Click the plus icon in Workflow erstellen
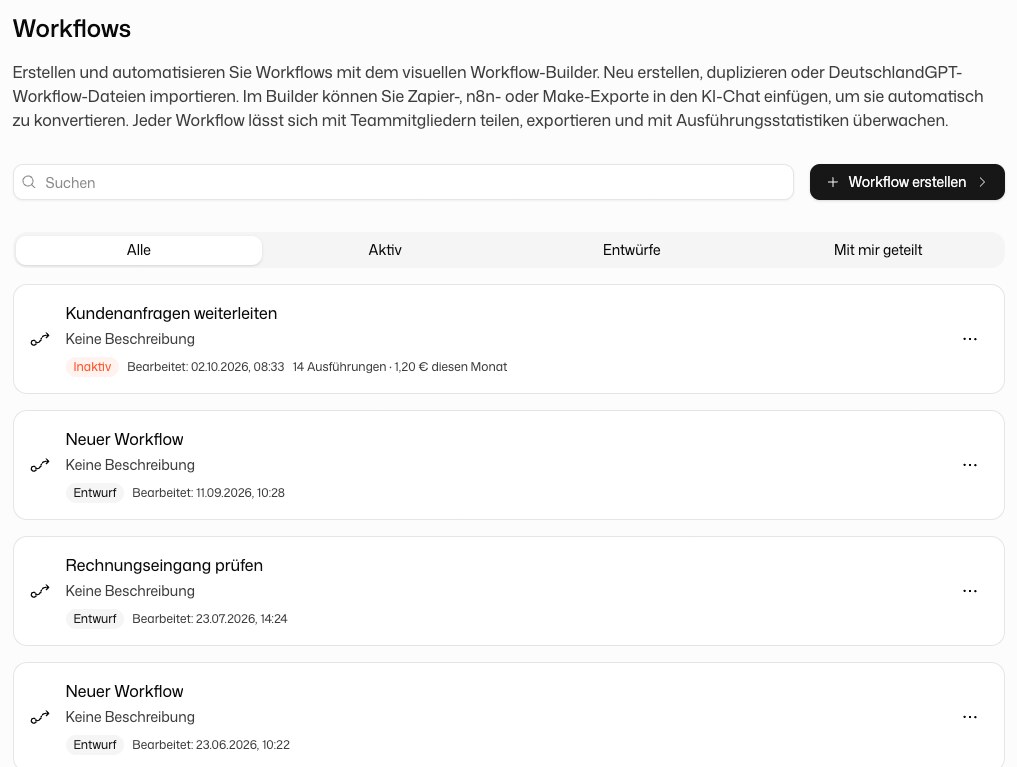The height and width of the screenshot is (767, 1017). point(833,182)
